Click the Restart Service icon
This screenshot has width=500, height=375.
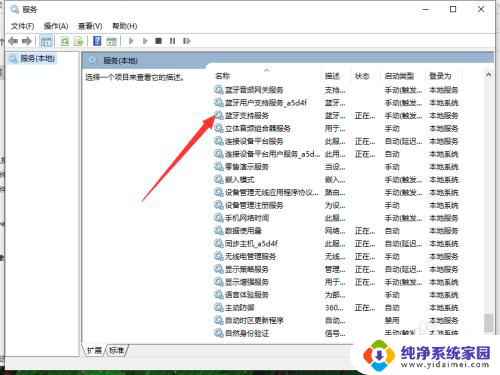[187, 41]
